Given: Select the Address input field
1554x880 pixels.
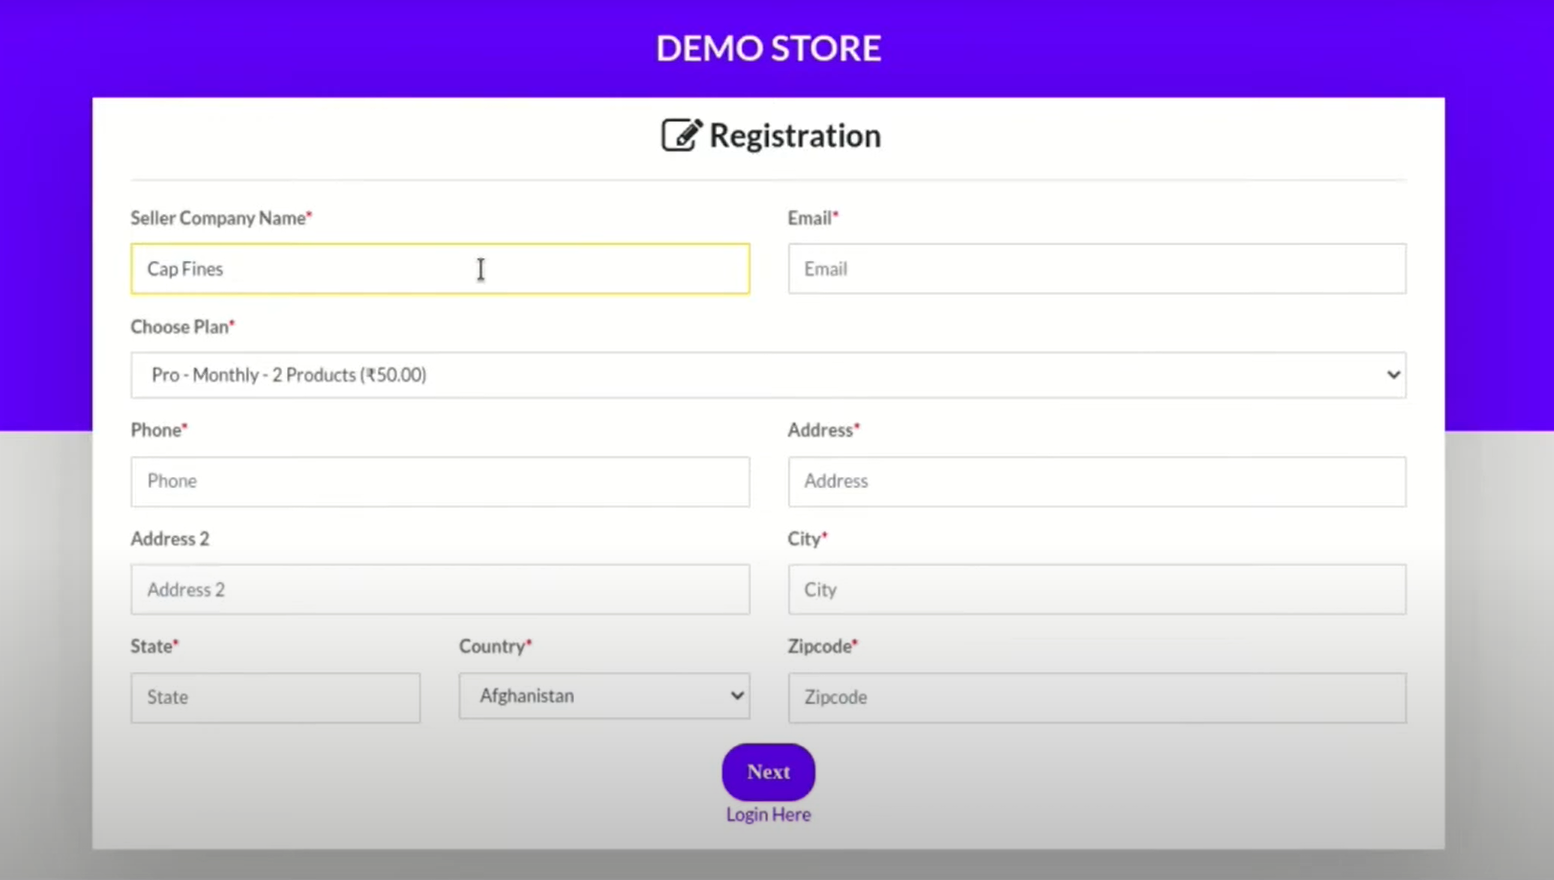Looking at the screenshot, I should [x=1097, y=481].
